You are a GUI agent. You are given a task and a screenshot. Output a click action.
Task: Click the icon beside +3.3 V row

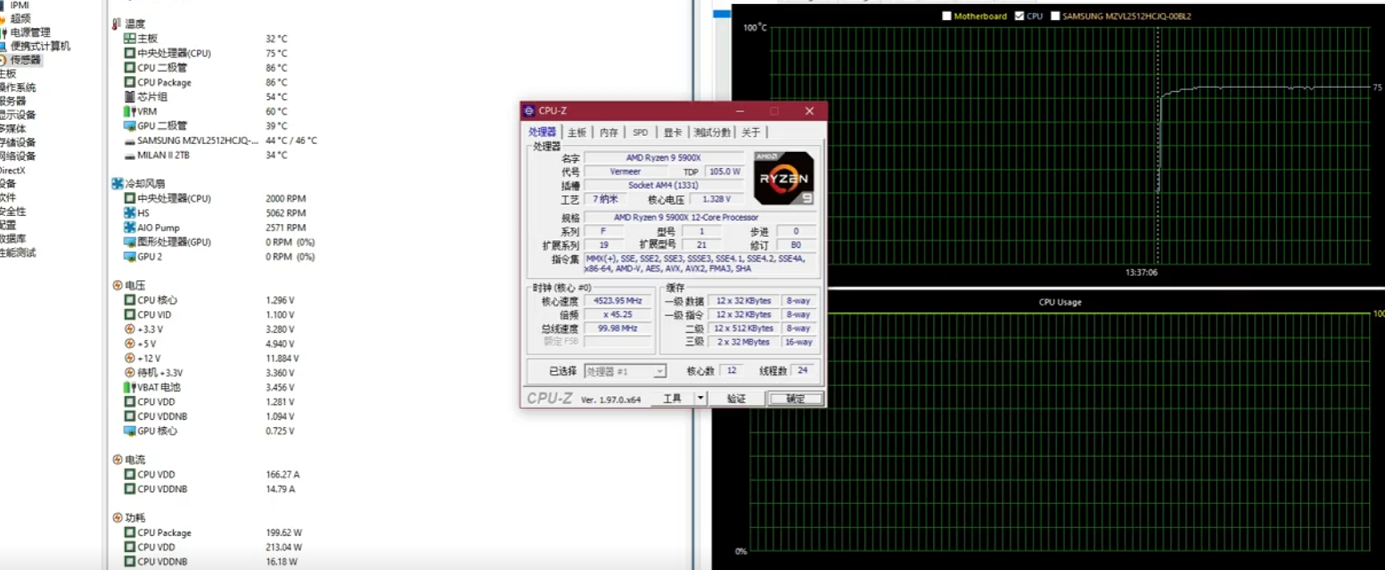[x=130, y=329]
